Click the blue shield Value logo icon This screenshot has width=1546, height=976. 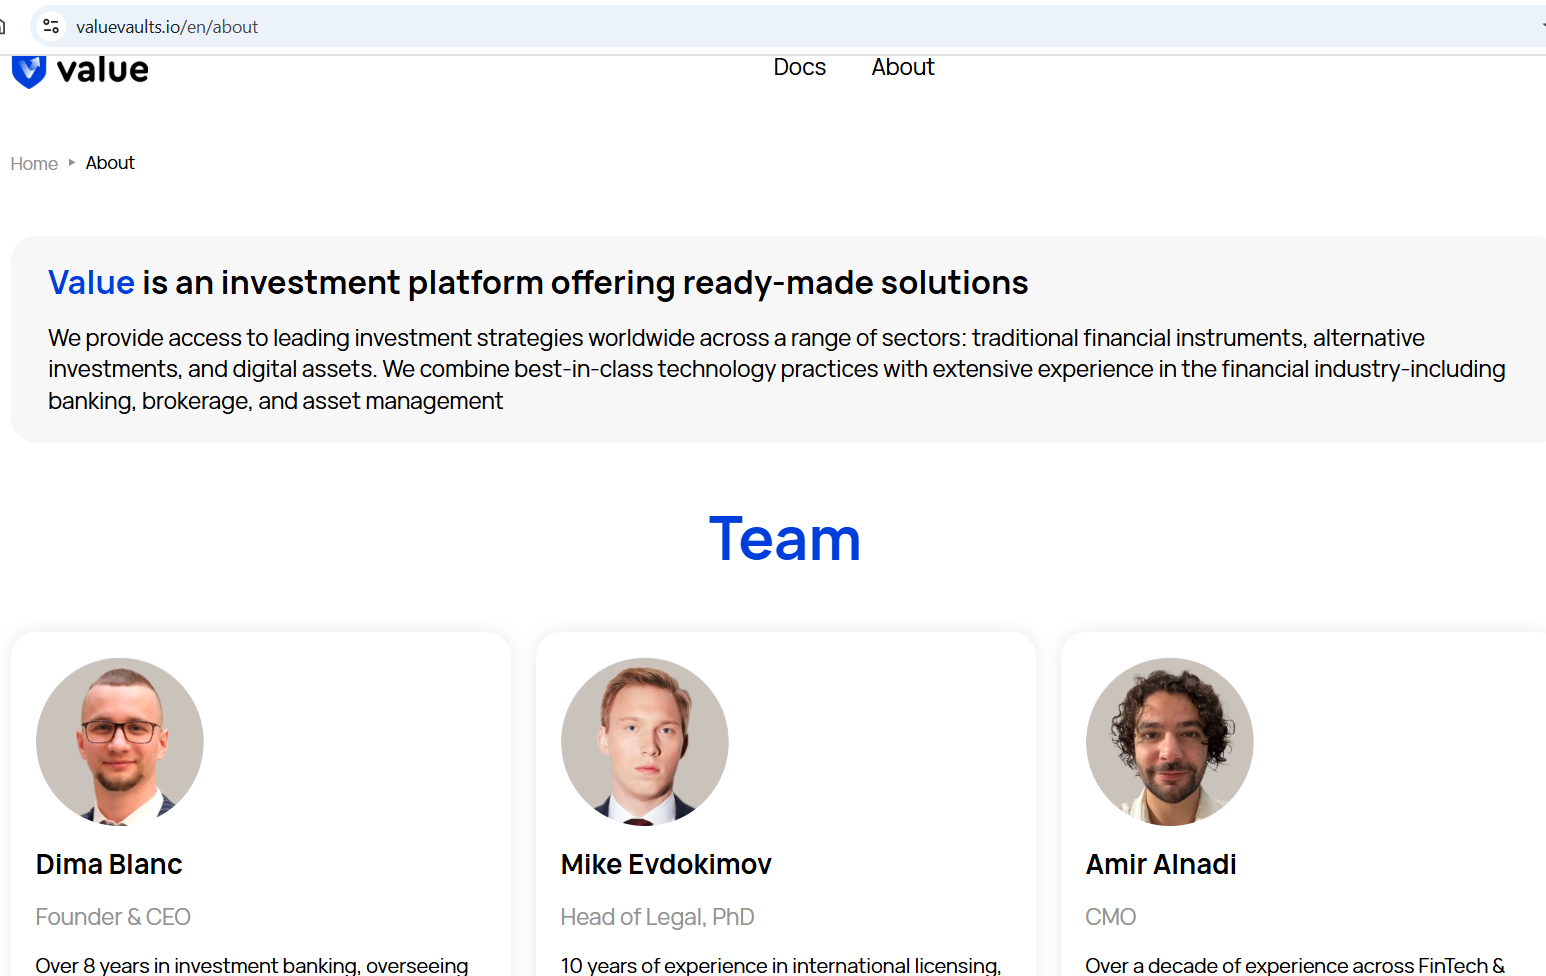29,72
